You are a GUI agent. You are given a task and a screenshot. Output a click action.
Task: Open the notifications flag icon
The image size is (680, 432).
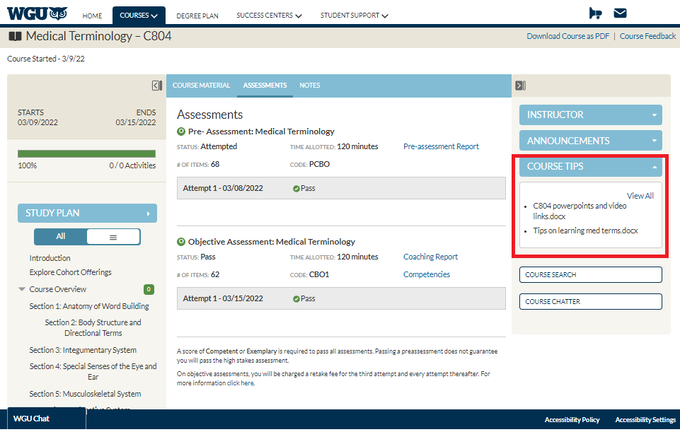596,14
